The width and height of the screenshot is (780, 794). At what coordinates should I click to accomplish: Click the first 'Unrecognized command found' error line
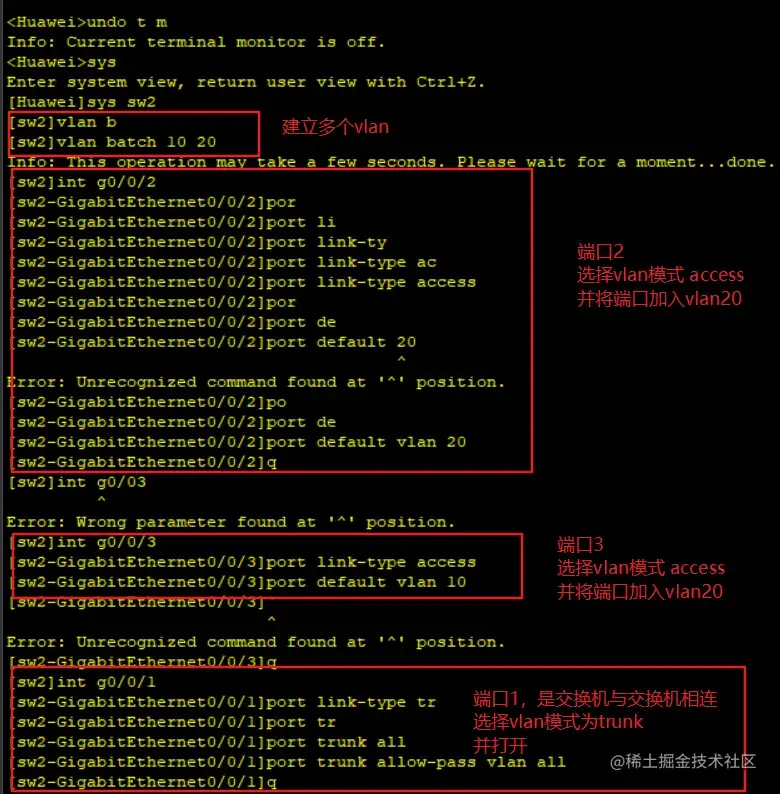tap(256, 382)
